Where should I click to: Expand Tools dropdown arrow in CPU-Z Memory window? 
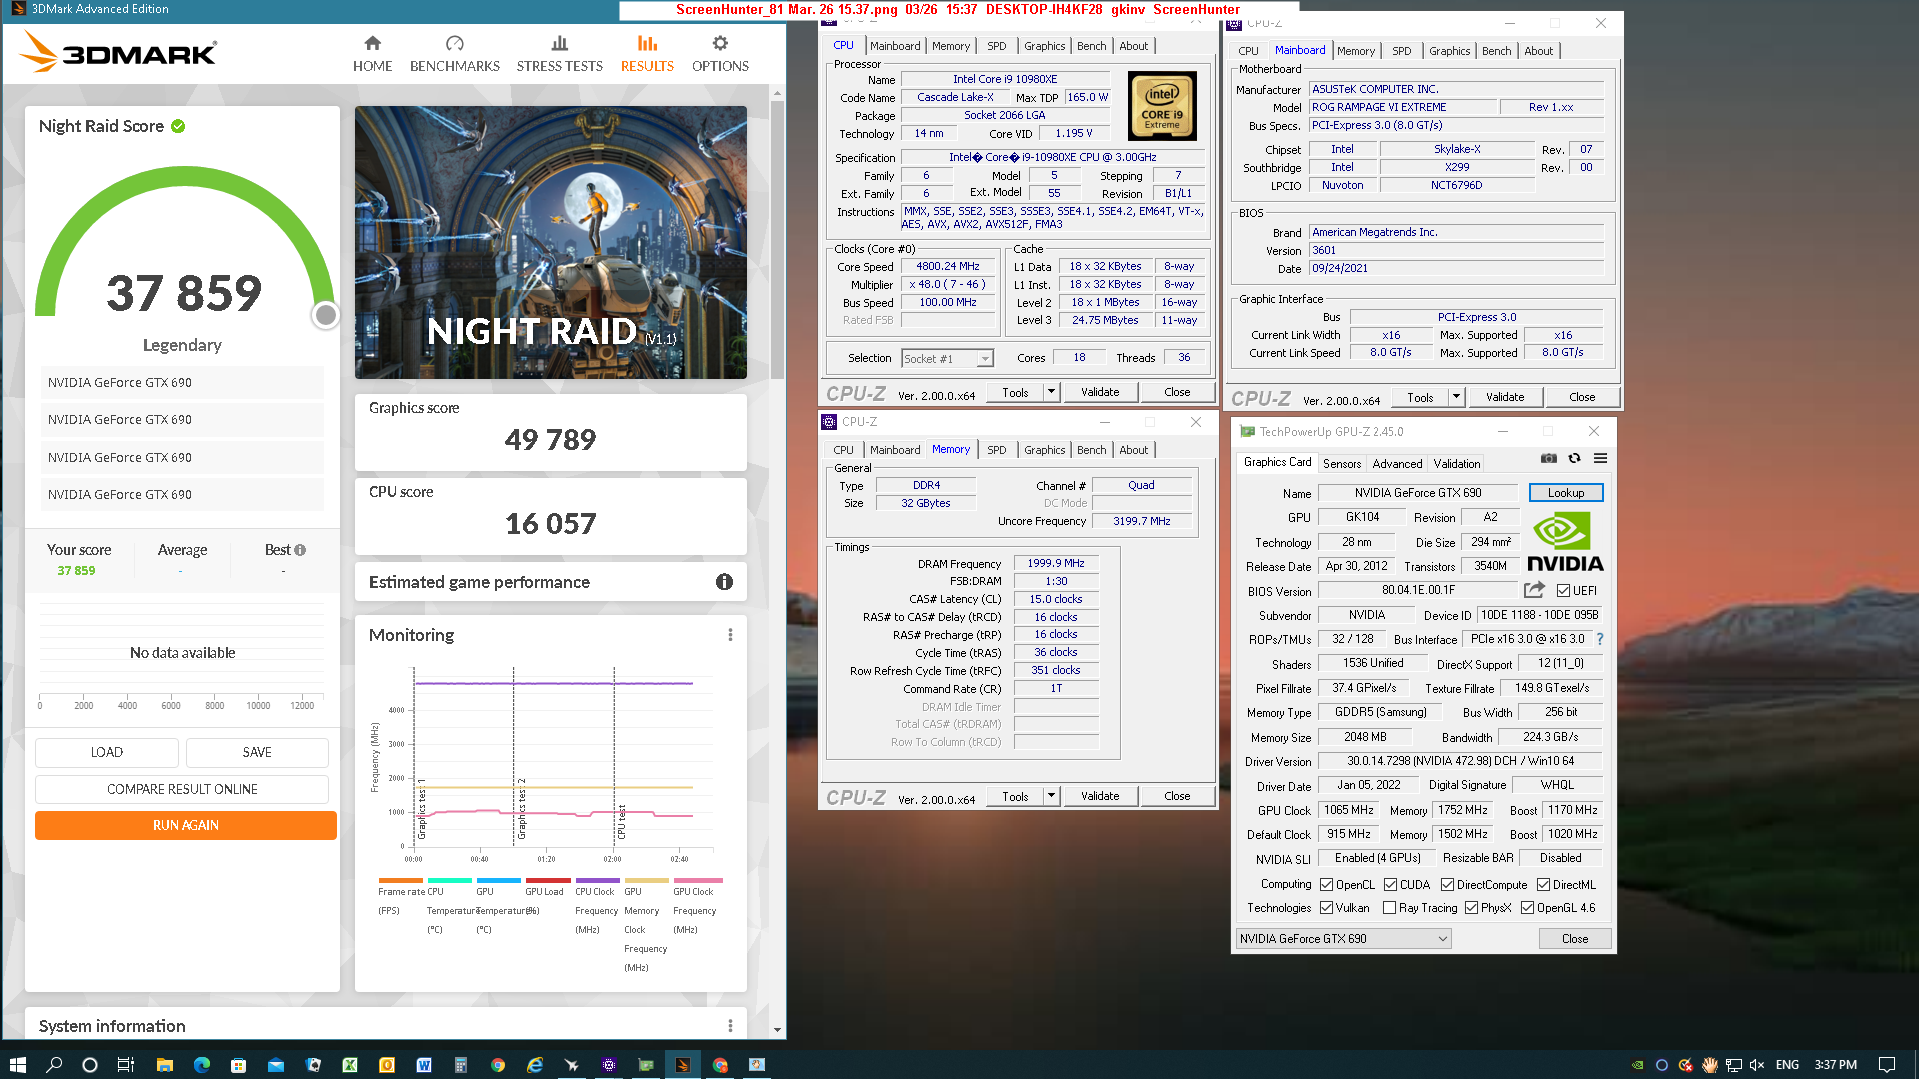point(1051,796)
